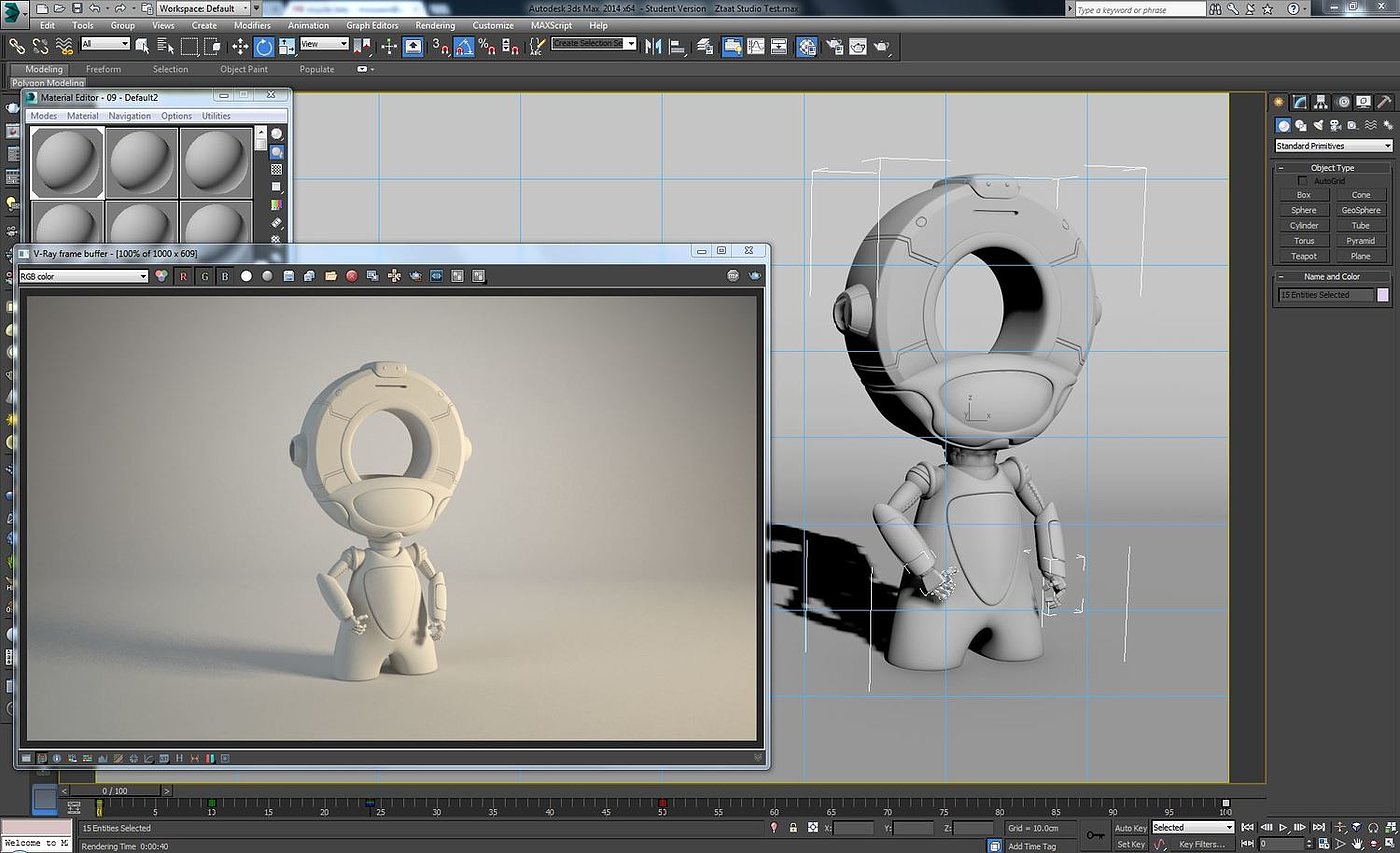Click the object color swatch
The height and width of the screenshot is (853, 1400).
pyautogui.click(x=1383, y=295)
